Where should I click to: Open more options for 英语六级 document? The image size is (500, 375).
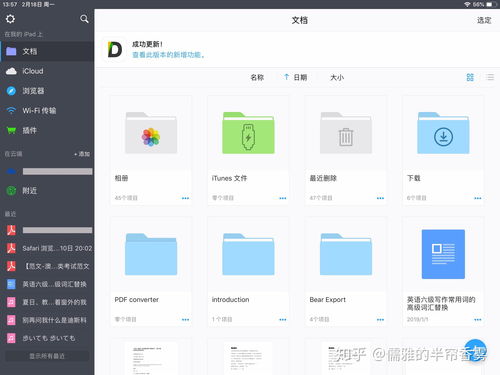(x=478, y=319)
